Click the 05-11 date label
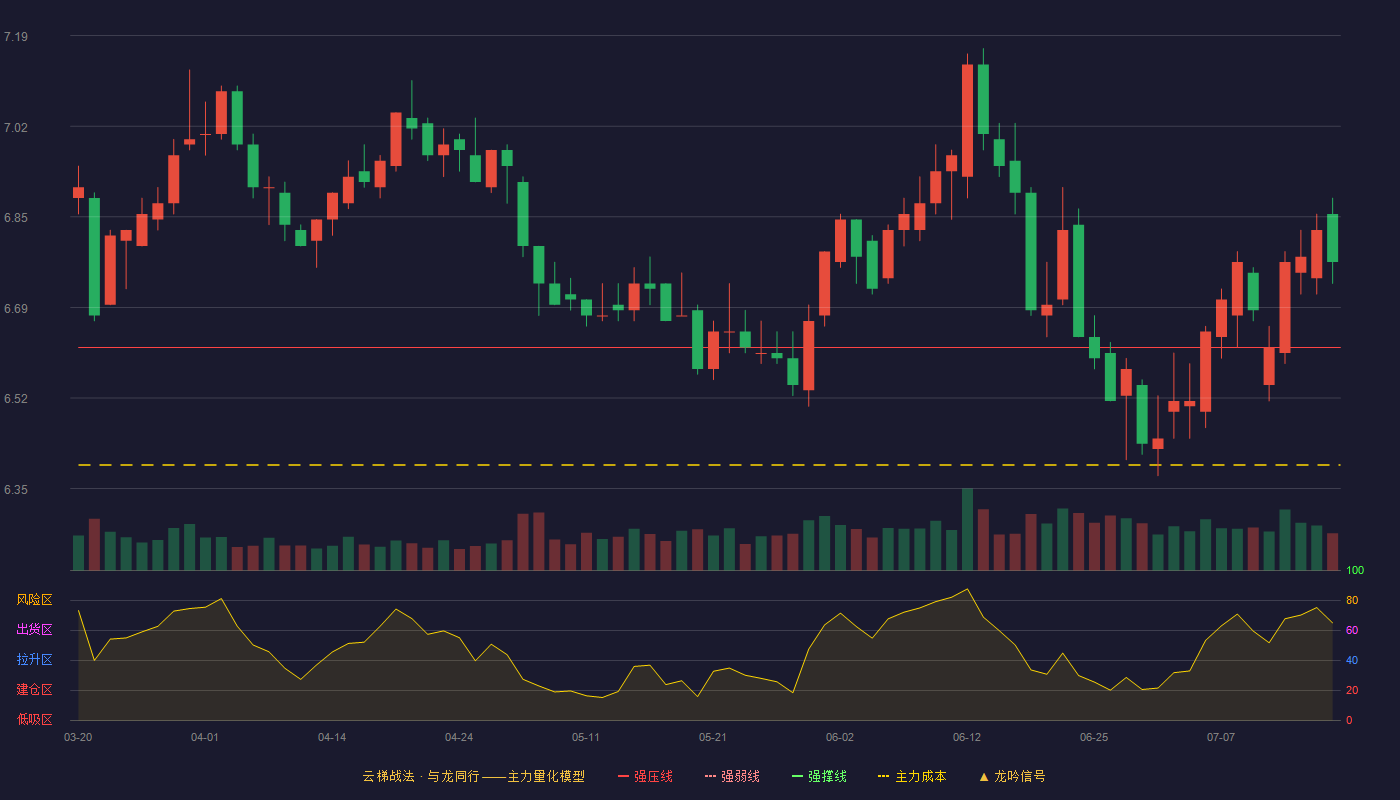The width and height of the screenshot is (1400, 800). (586, 737)
